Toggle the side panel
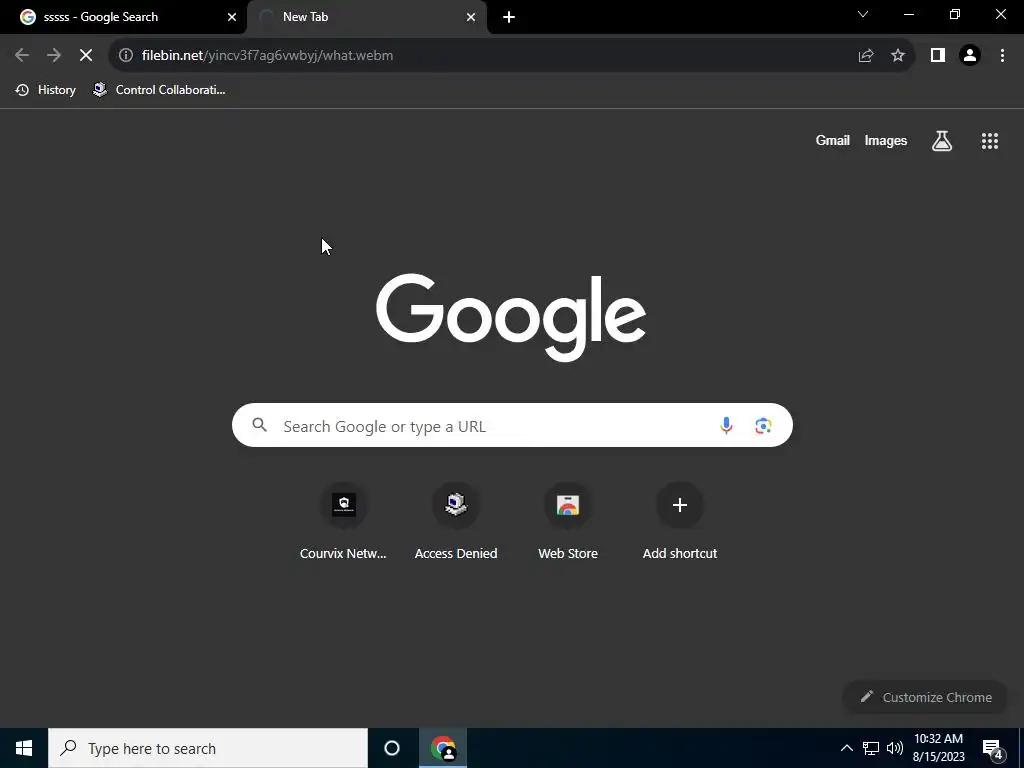This screenshot has width=1024, height=768. pos(938,56)
